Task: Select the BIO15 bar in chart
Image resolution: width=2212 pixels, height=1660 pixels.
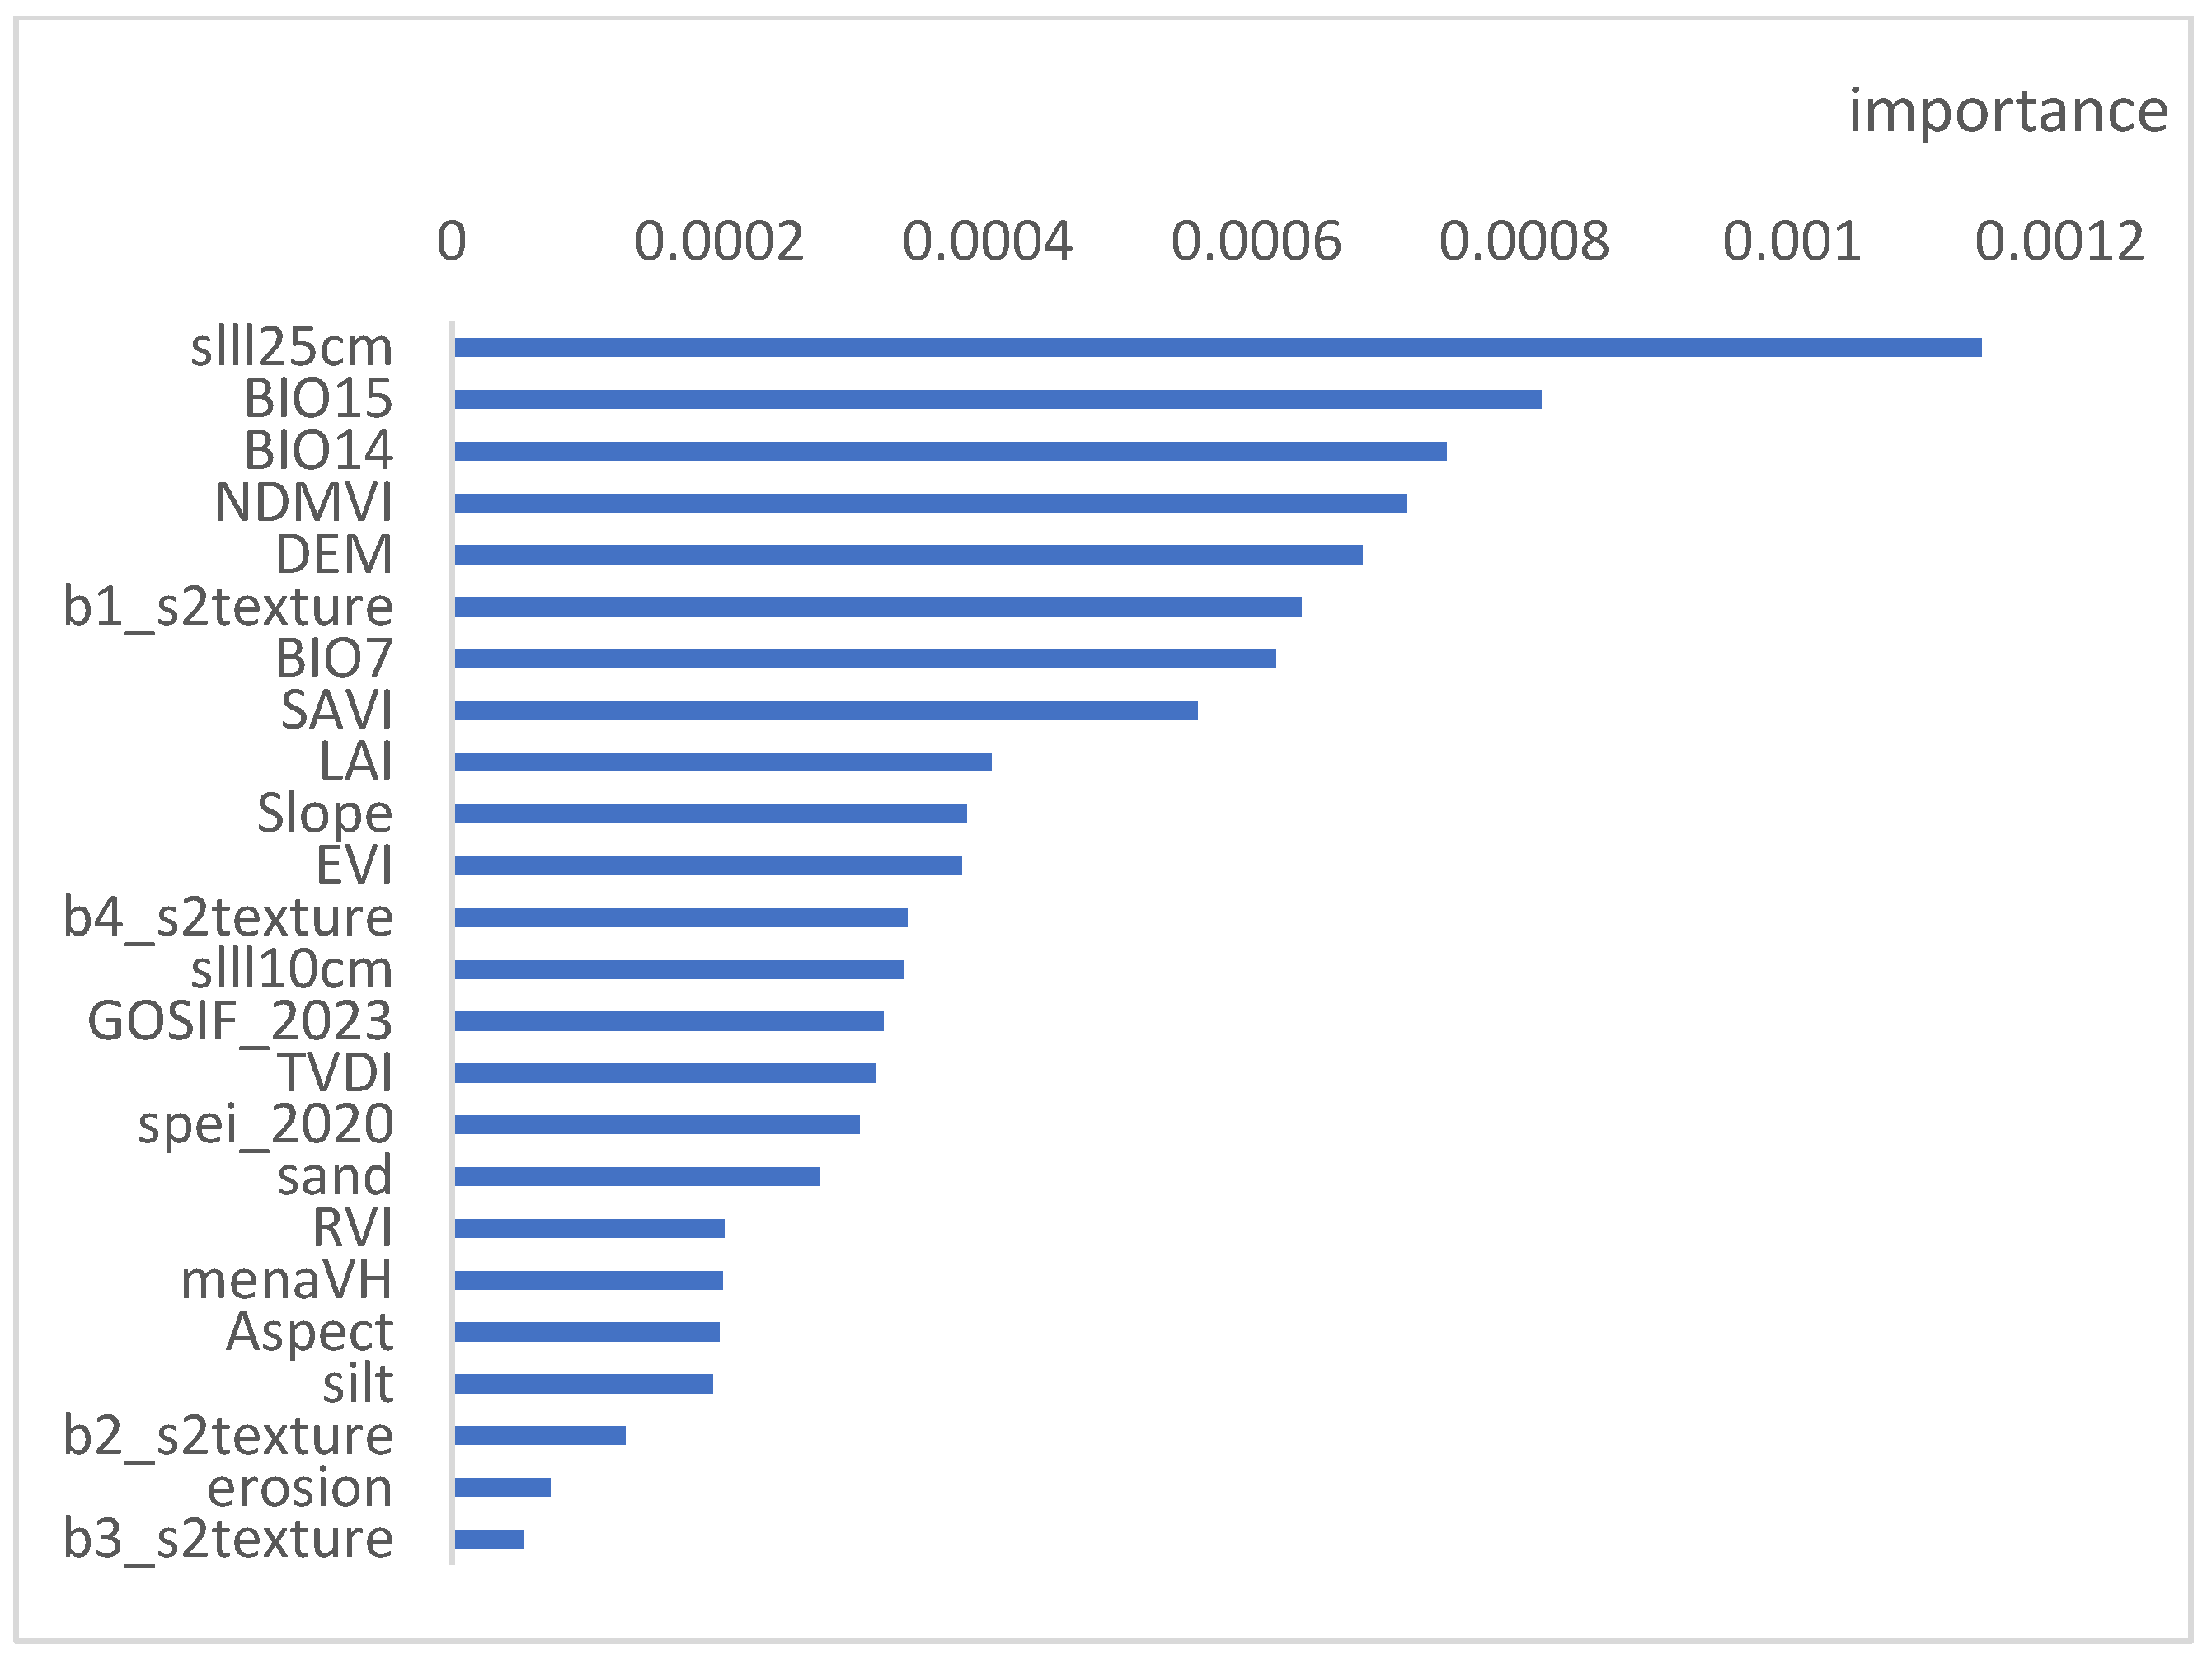Action: pos(997,399)
